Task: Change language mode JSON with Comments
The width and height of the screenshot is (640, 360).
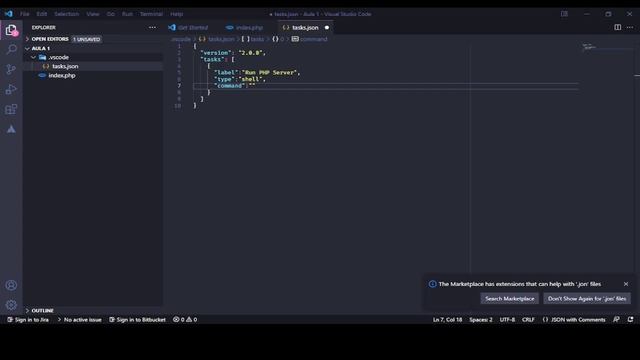Action: (574, 320)
